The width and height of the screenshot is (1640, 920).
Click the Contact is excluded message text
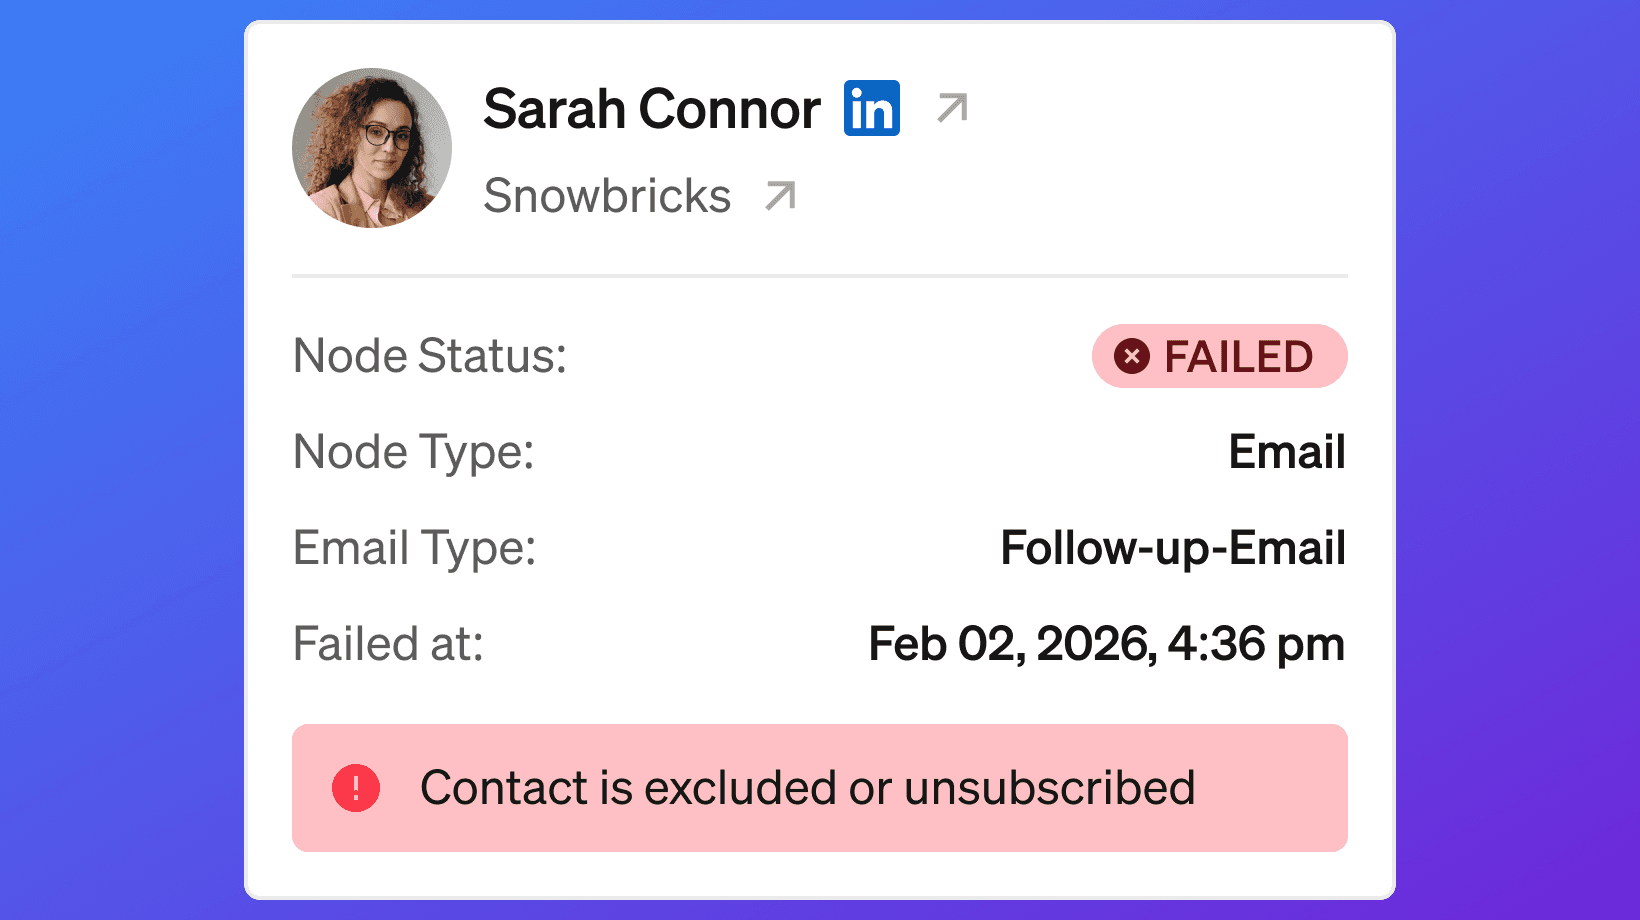808,788
